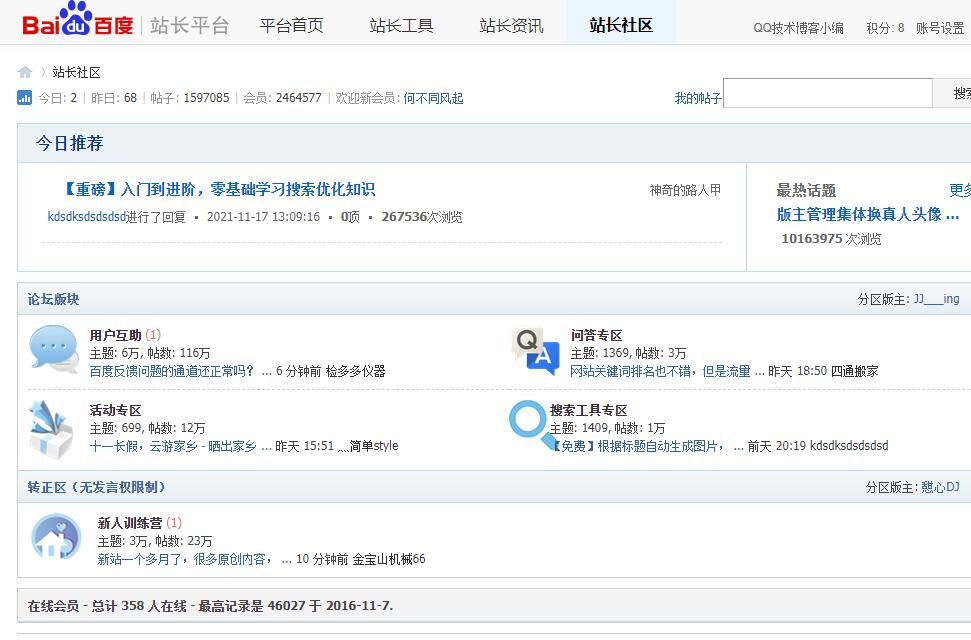Click the Baidu logo
Screen dimensions: 971x640
pyautogui.click(x=78, y=22)
